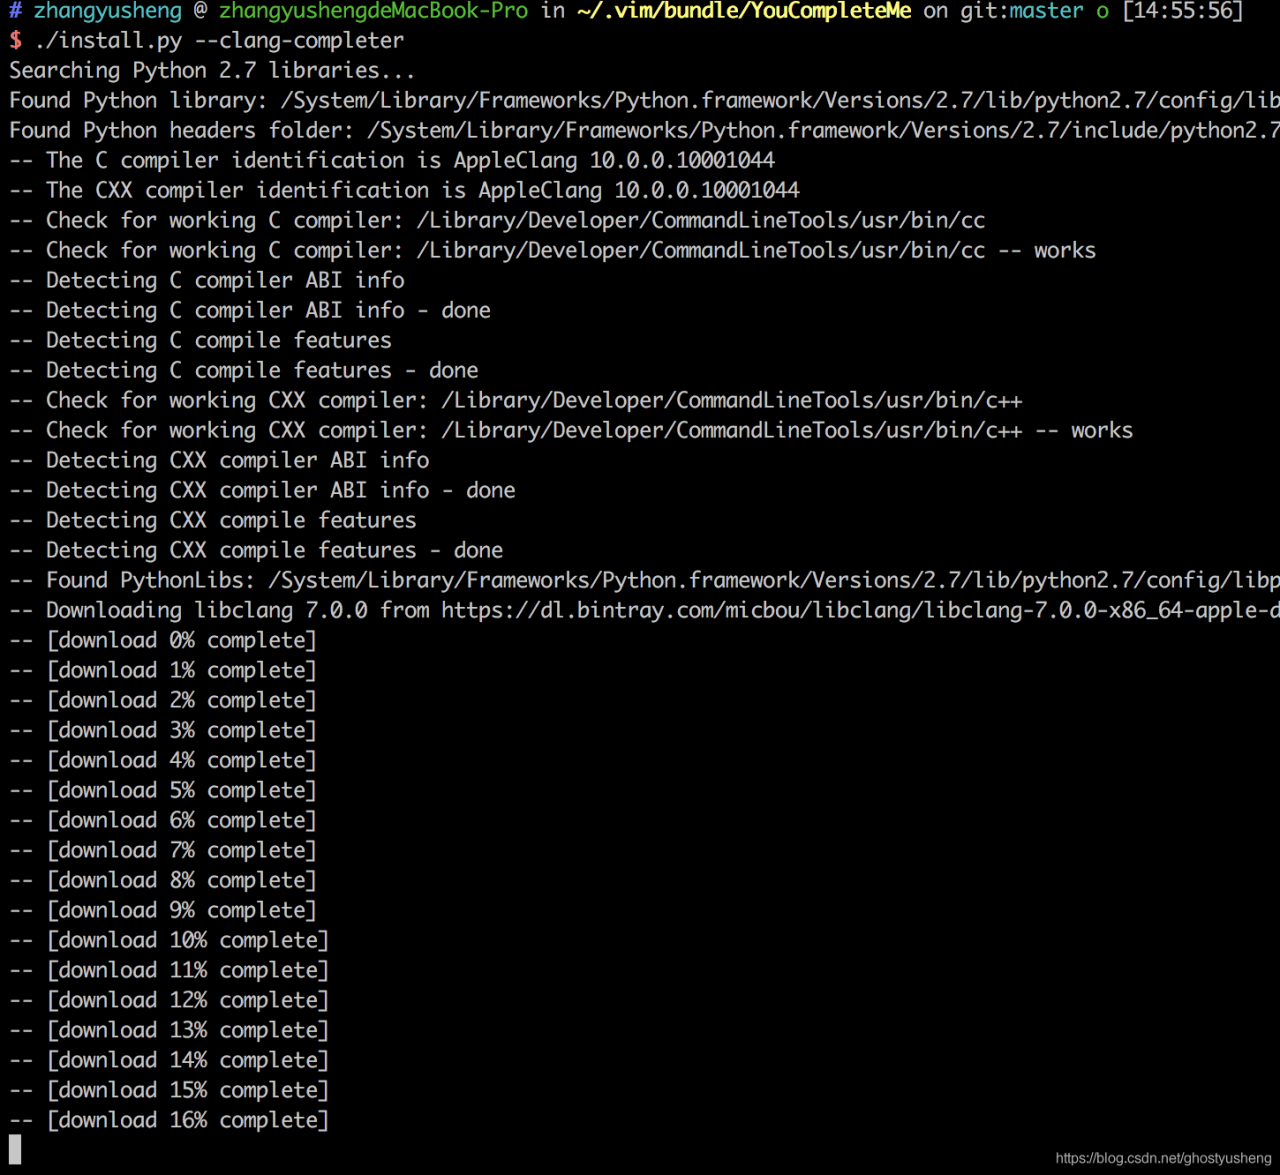The image size is (1280, 1175).
Task: Click the blue hash symbol at prompt start
Action: click(x=15, y=11)
